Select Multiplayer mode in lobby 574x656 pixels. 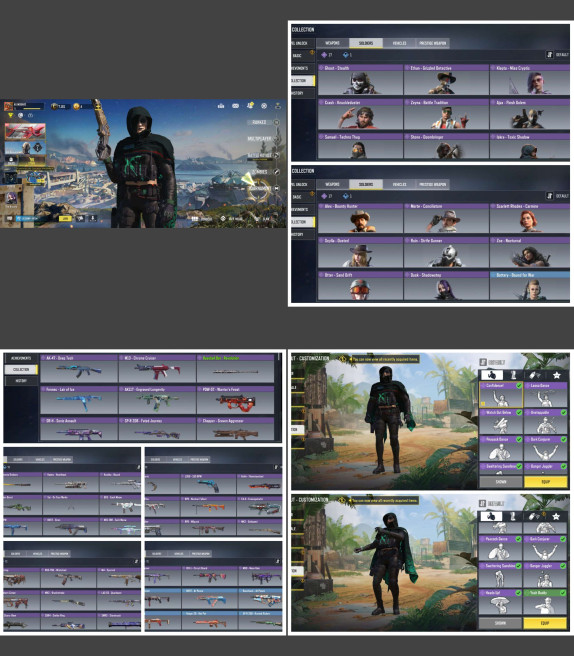(259, 138)
